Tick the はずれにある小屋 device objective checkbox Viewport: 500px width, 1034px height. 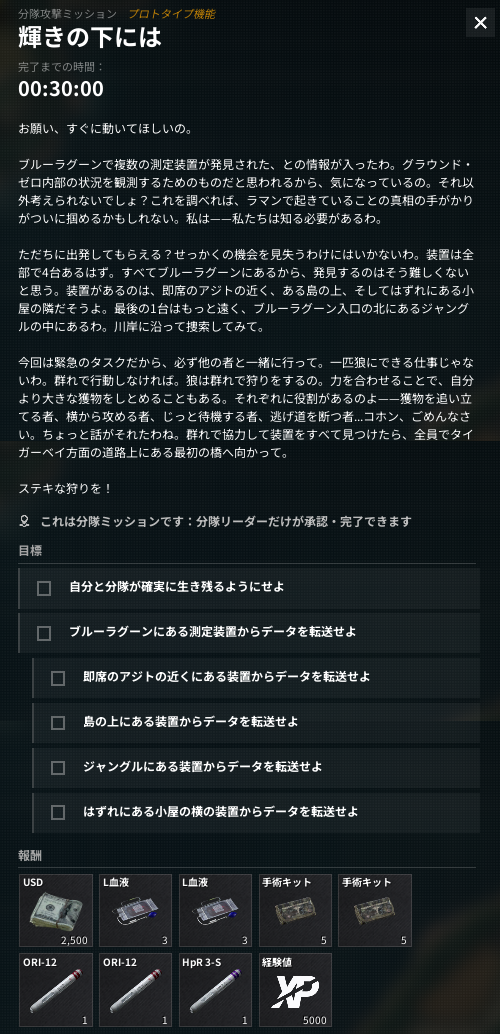tap(58, 812)
